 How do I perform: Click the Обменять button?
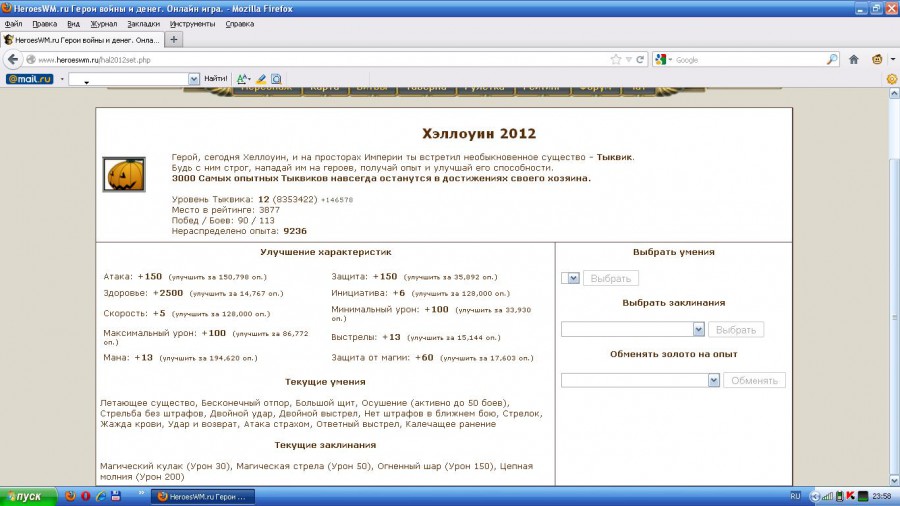click(x=754, y=380)
